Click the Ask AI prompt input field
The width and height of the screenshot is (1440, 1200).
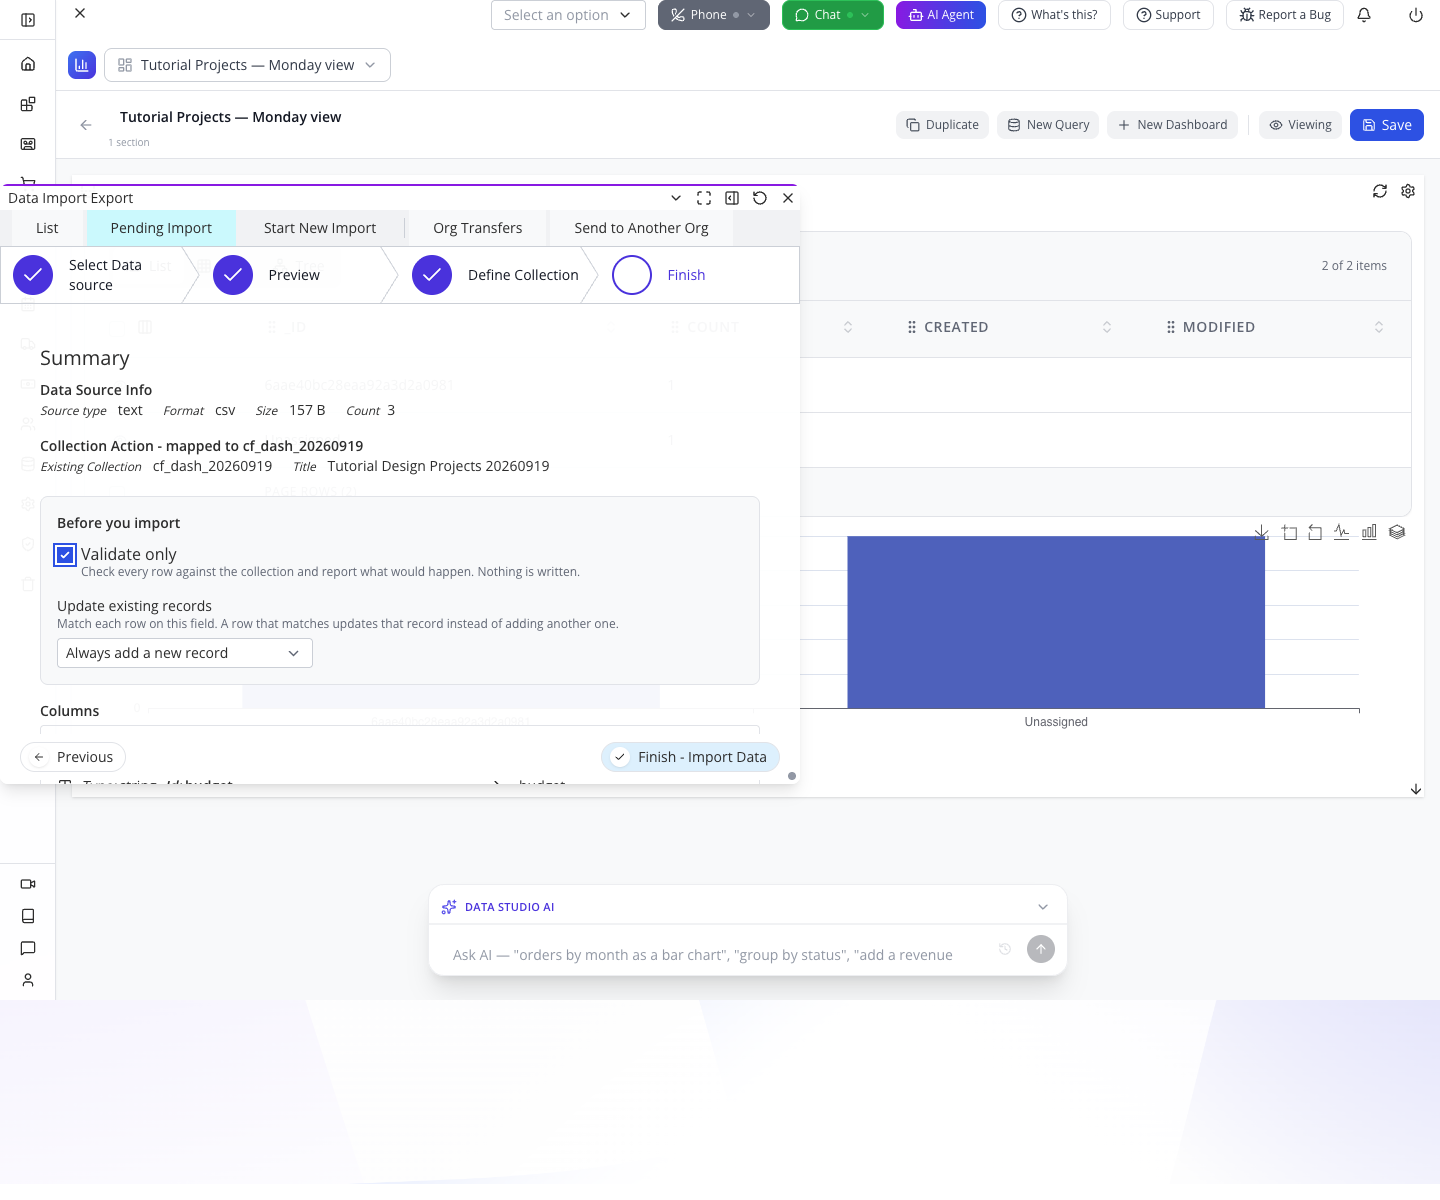703,955
